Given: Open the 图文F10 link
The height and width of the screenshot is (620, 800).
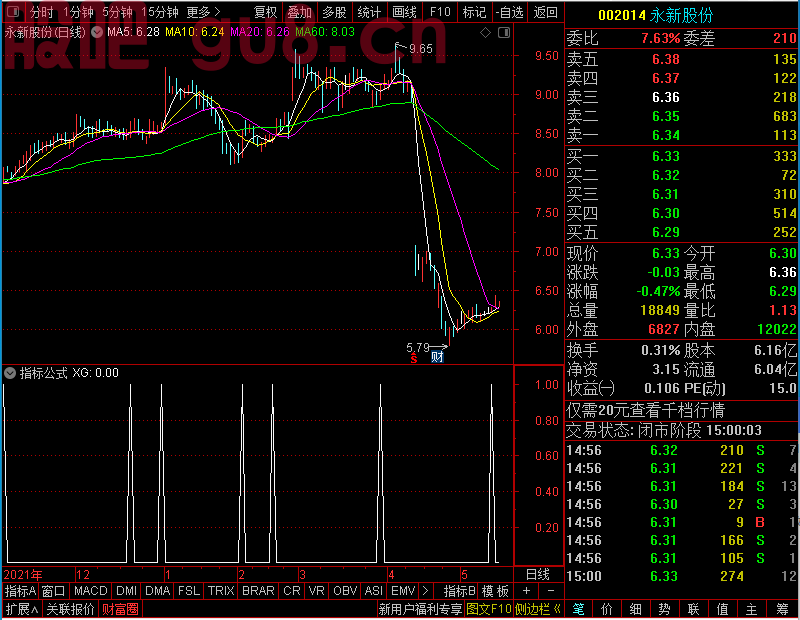Looking at the screenshot, I should coord(488,609).
